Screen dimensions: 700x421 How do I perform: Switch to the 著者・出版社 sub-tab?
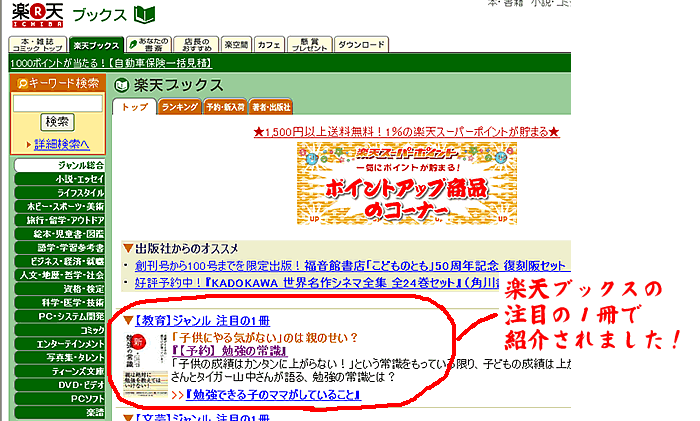tap(271, 107)
